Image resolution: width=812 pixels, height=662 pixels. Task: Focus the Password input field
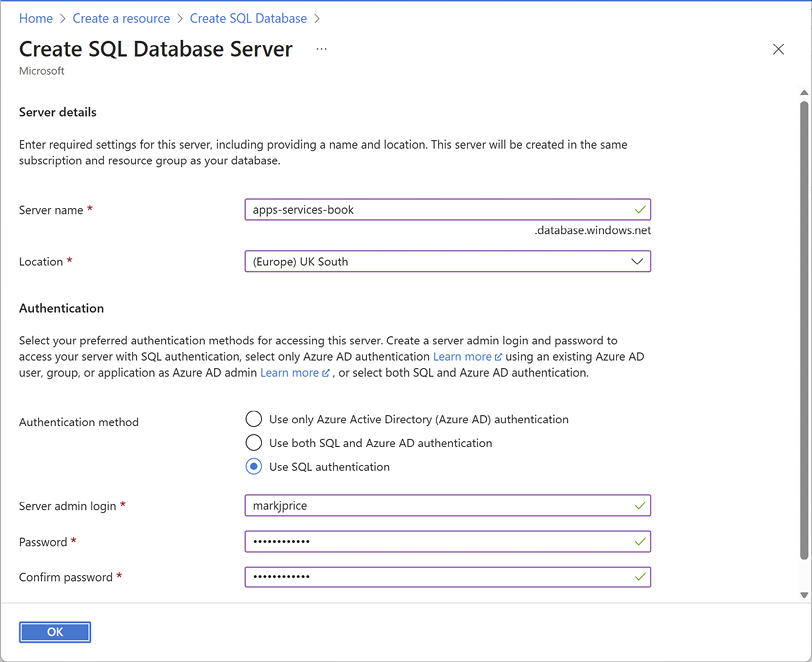pos(447,542)
